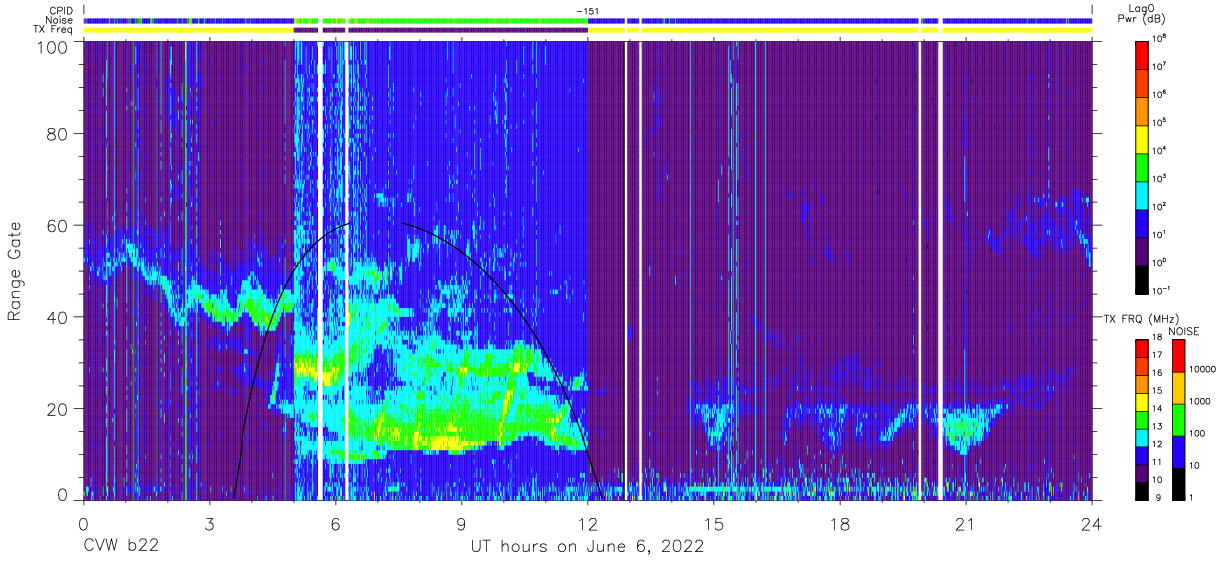Click the top power colorbar label 10 to the 8
Viewport: 1228px width, 567px height.
[x=1161, y=38]
